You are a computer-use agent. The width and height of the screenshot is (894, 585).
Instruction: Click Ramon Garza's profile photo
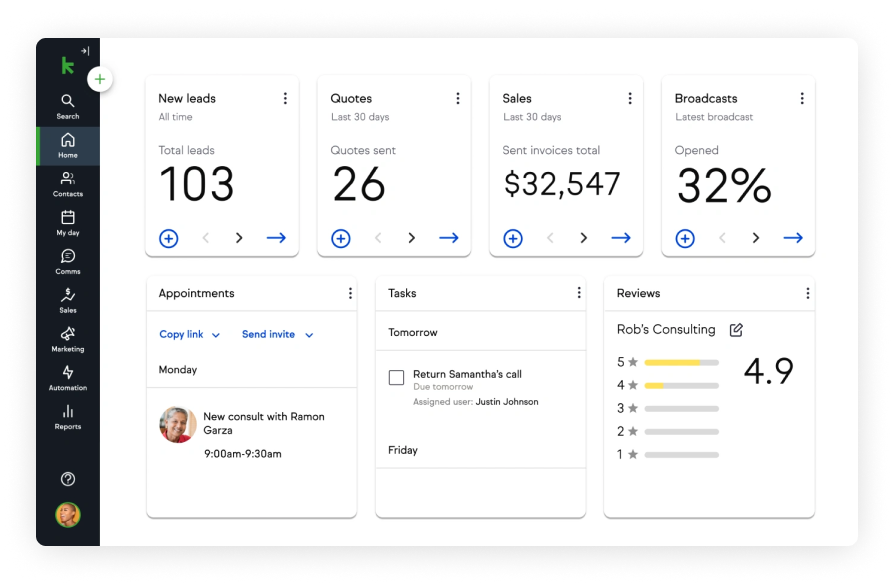(x=177, y=425)
